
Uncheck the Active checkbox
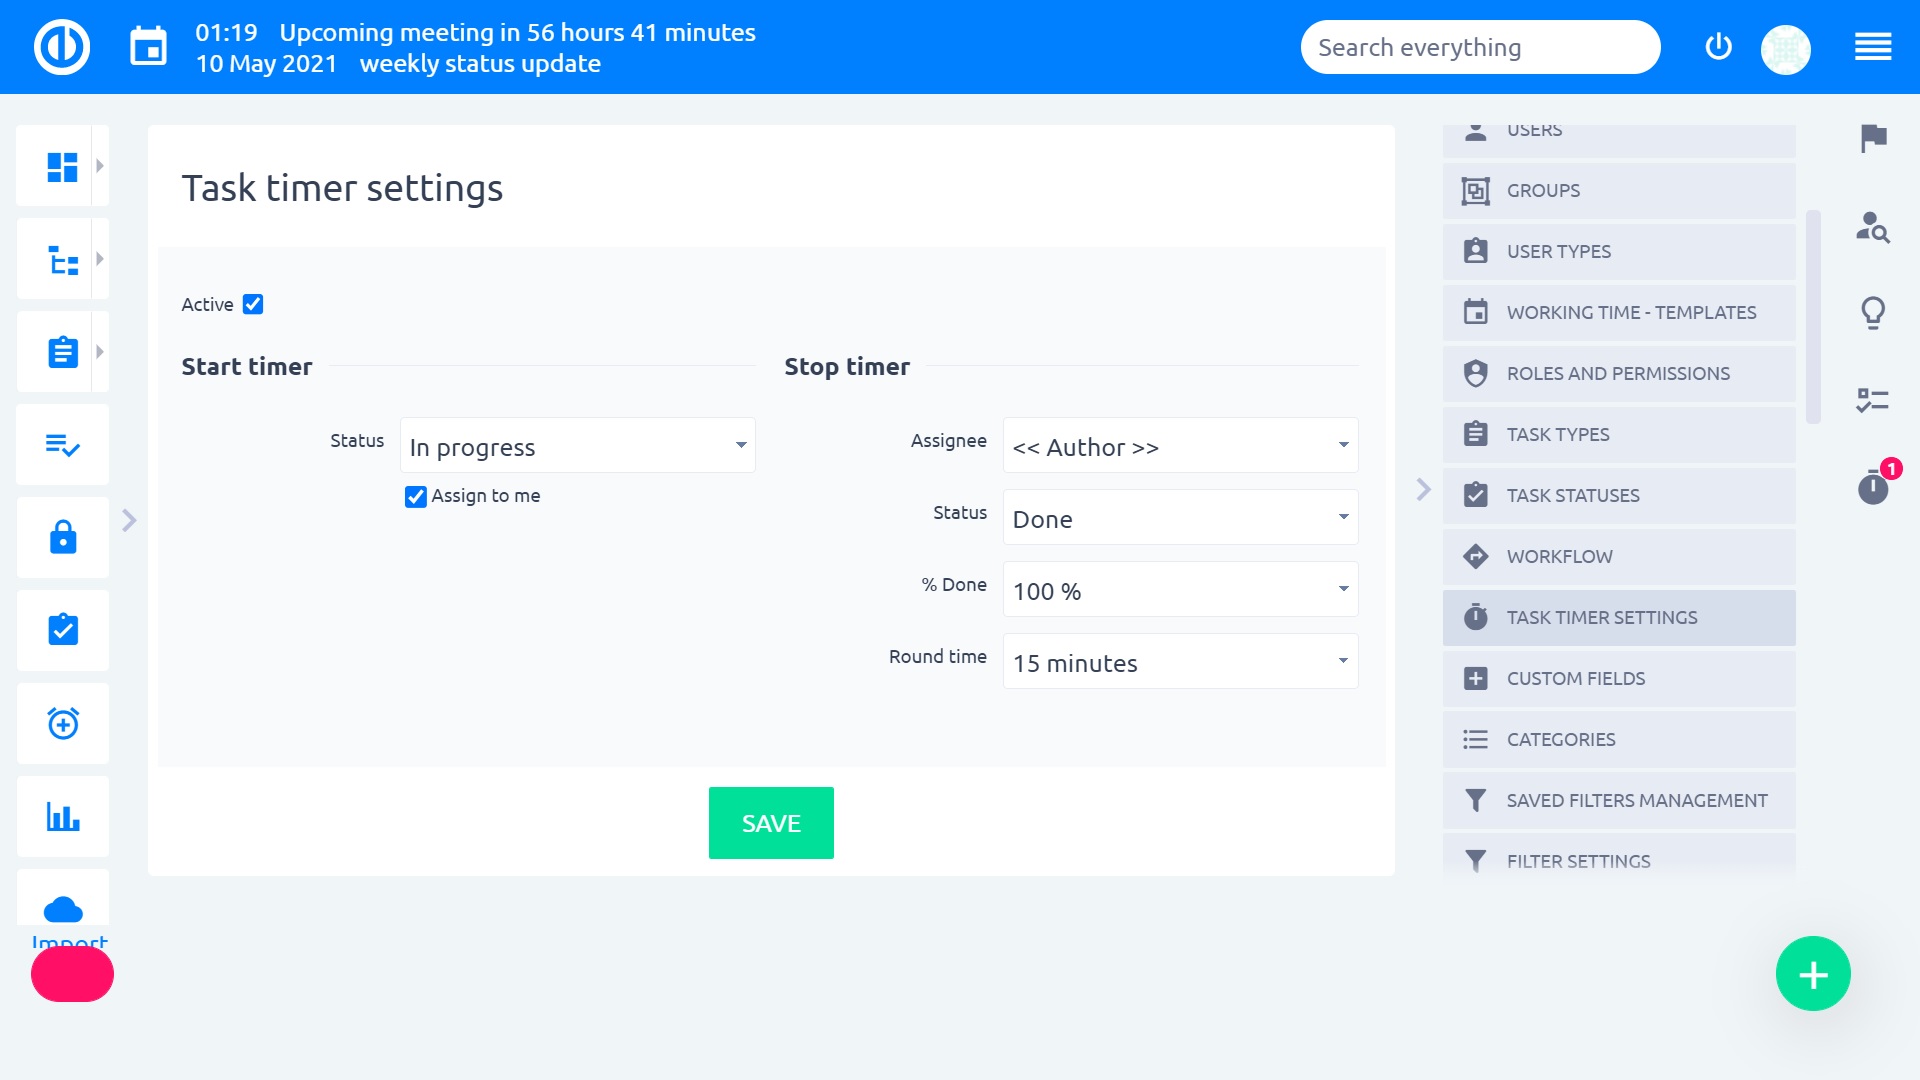click(253, 304)
